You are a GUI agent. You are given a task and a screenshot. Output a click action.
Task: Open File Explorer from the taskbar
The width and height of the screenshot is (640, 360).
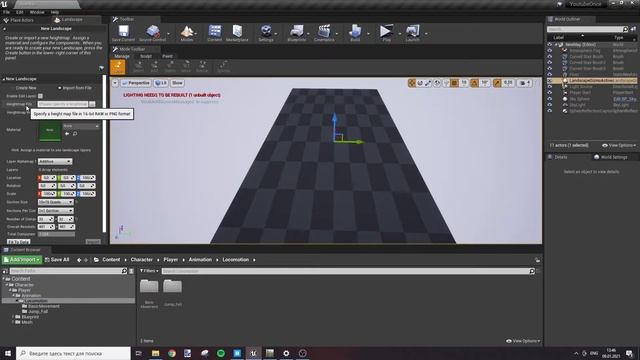[156, 353]
